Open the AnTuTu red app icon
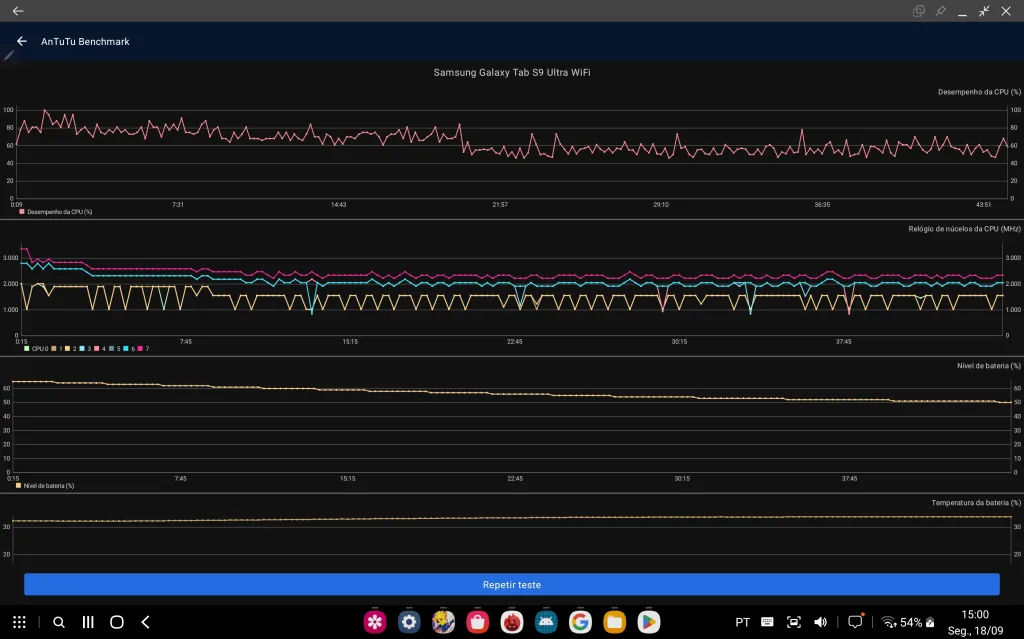 coord(512,622)
